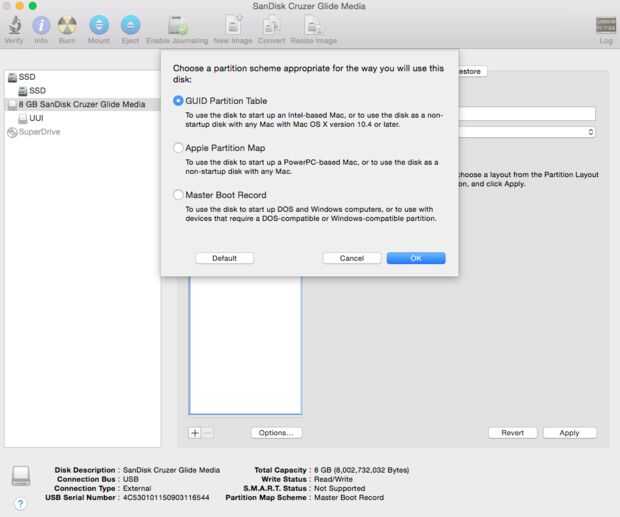This screenshot has width=620, height=517.
Task: Switch to the Restore tab
Action: coord(472,72)
